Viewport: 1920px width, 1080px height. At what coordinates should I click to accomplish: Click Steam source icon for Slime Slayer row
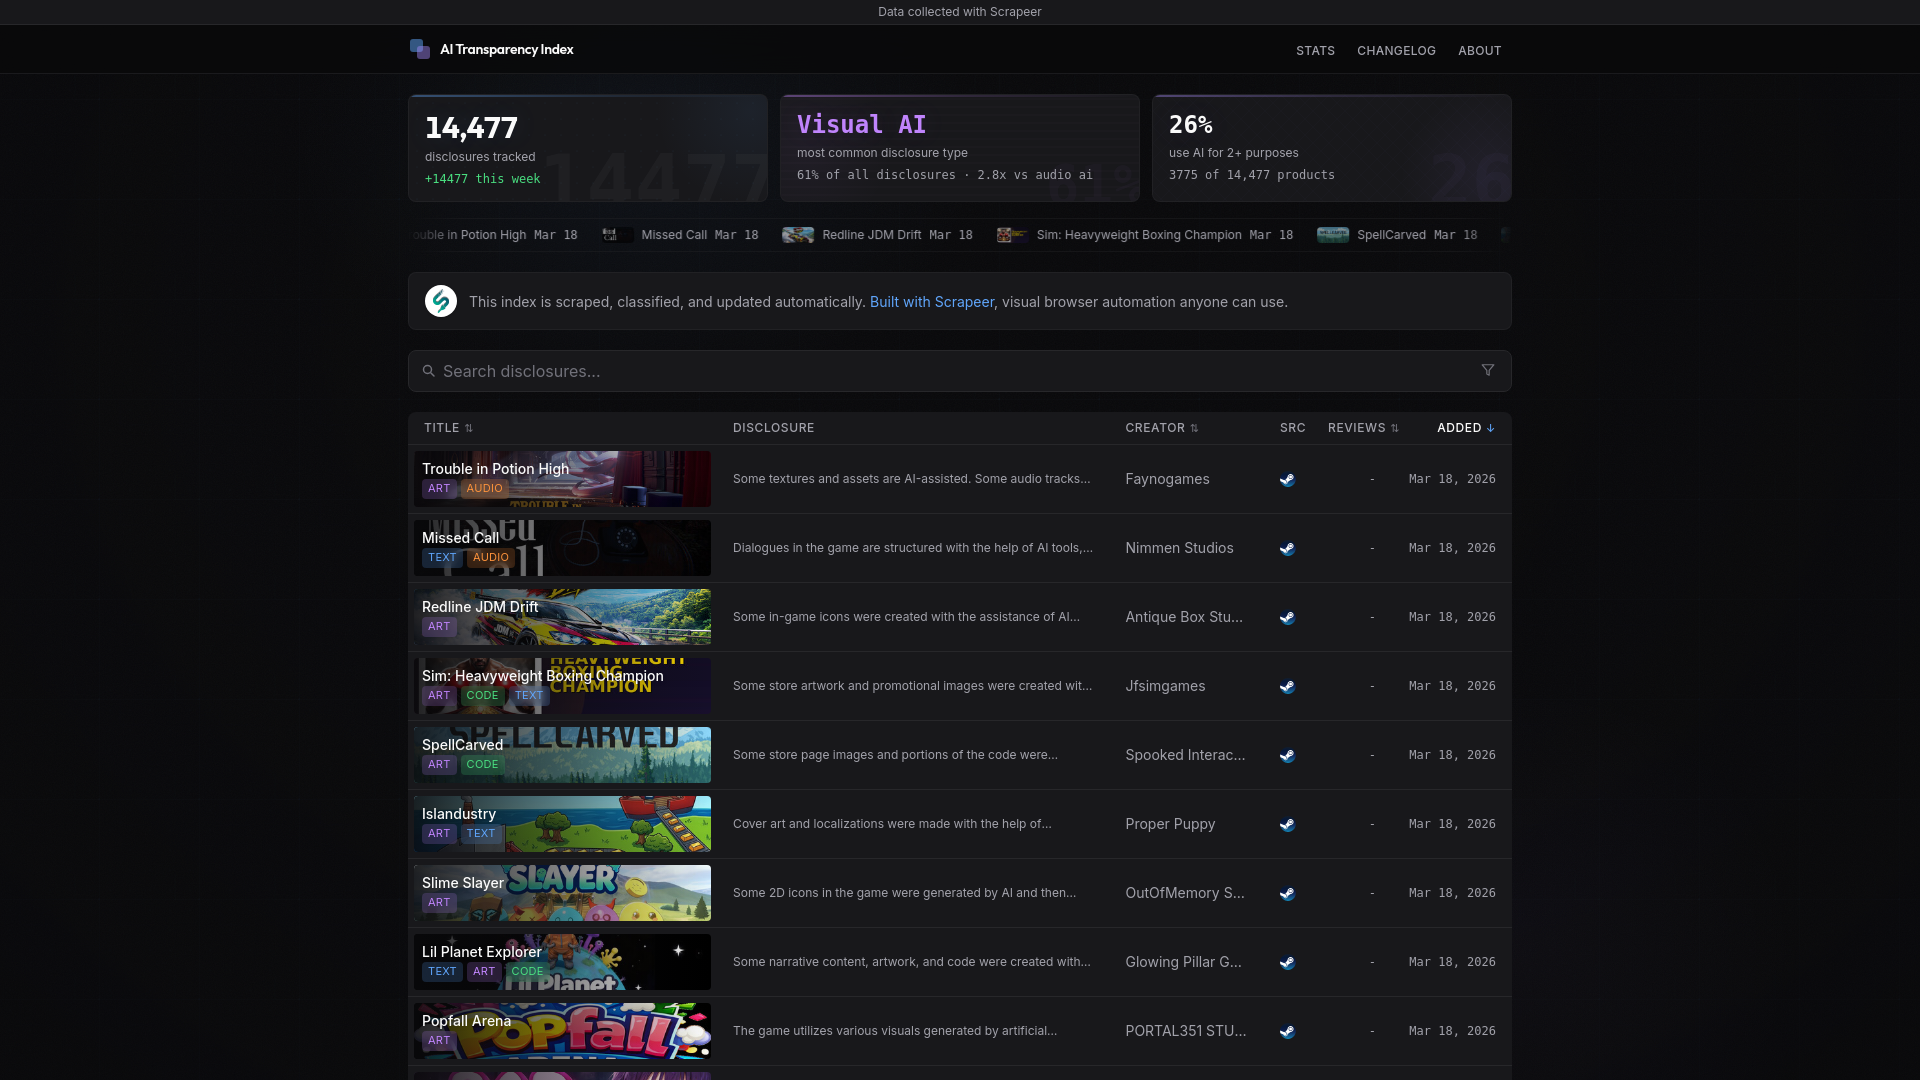point(1287,893)
